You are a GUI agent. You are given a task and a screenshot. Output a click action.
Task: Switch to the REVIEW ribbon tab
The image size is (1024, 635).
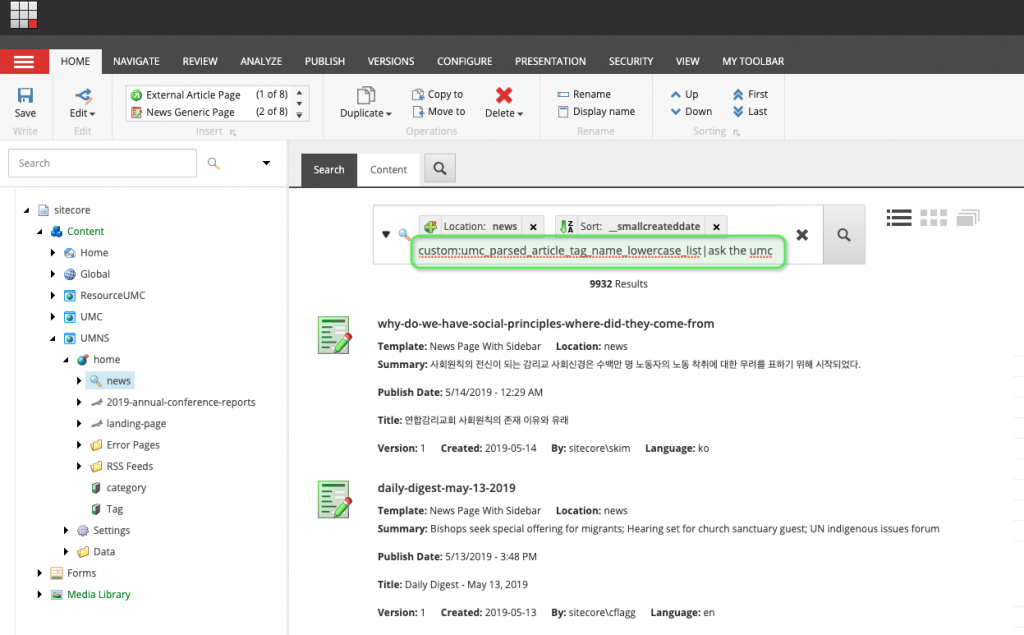[x=200, y=61]
